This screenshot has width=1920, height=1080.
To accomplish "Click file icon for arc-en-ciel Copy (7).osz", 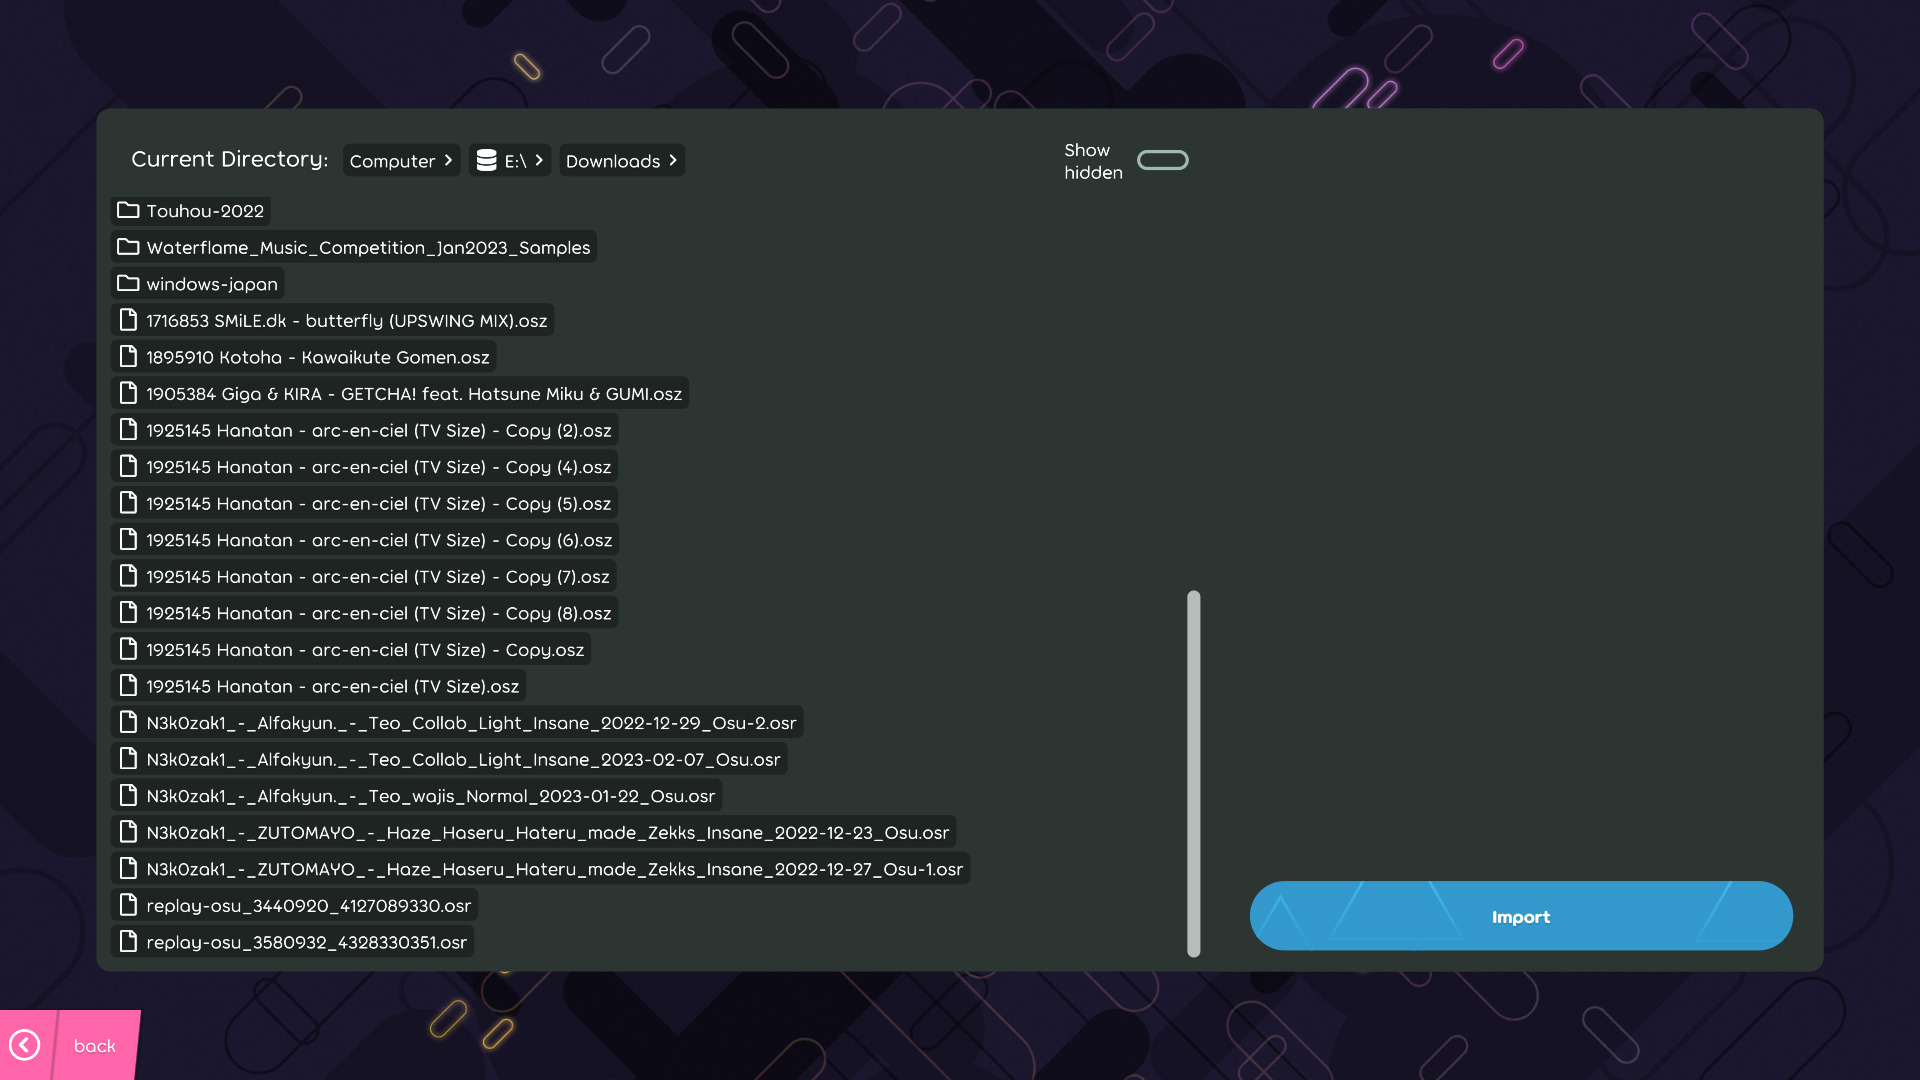I will [x=128, y=576].
